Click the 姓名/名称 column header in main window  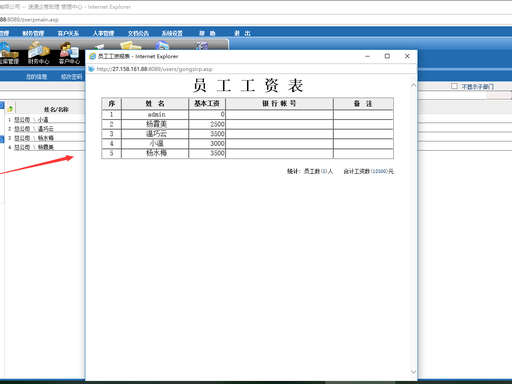[x=56, y=109]
